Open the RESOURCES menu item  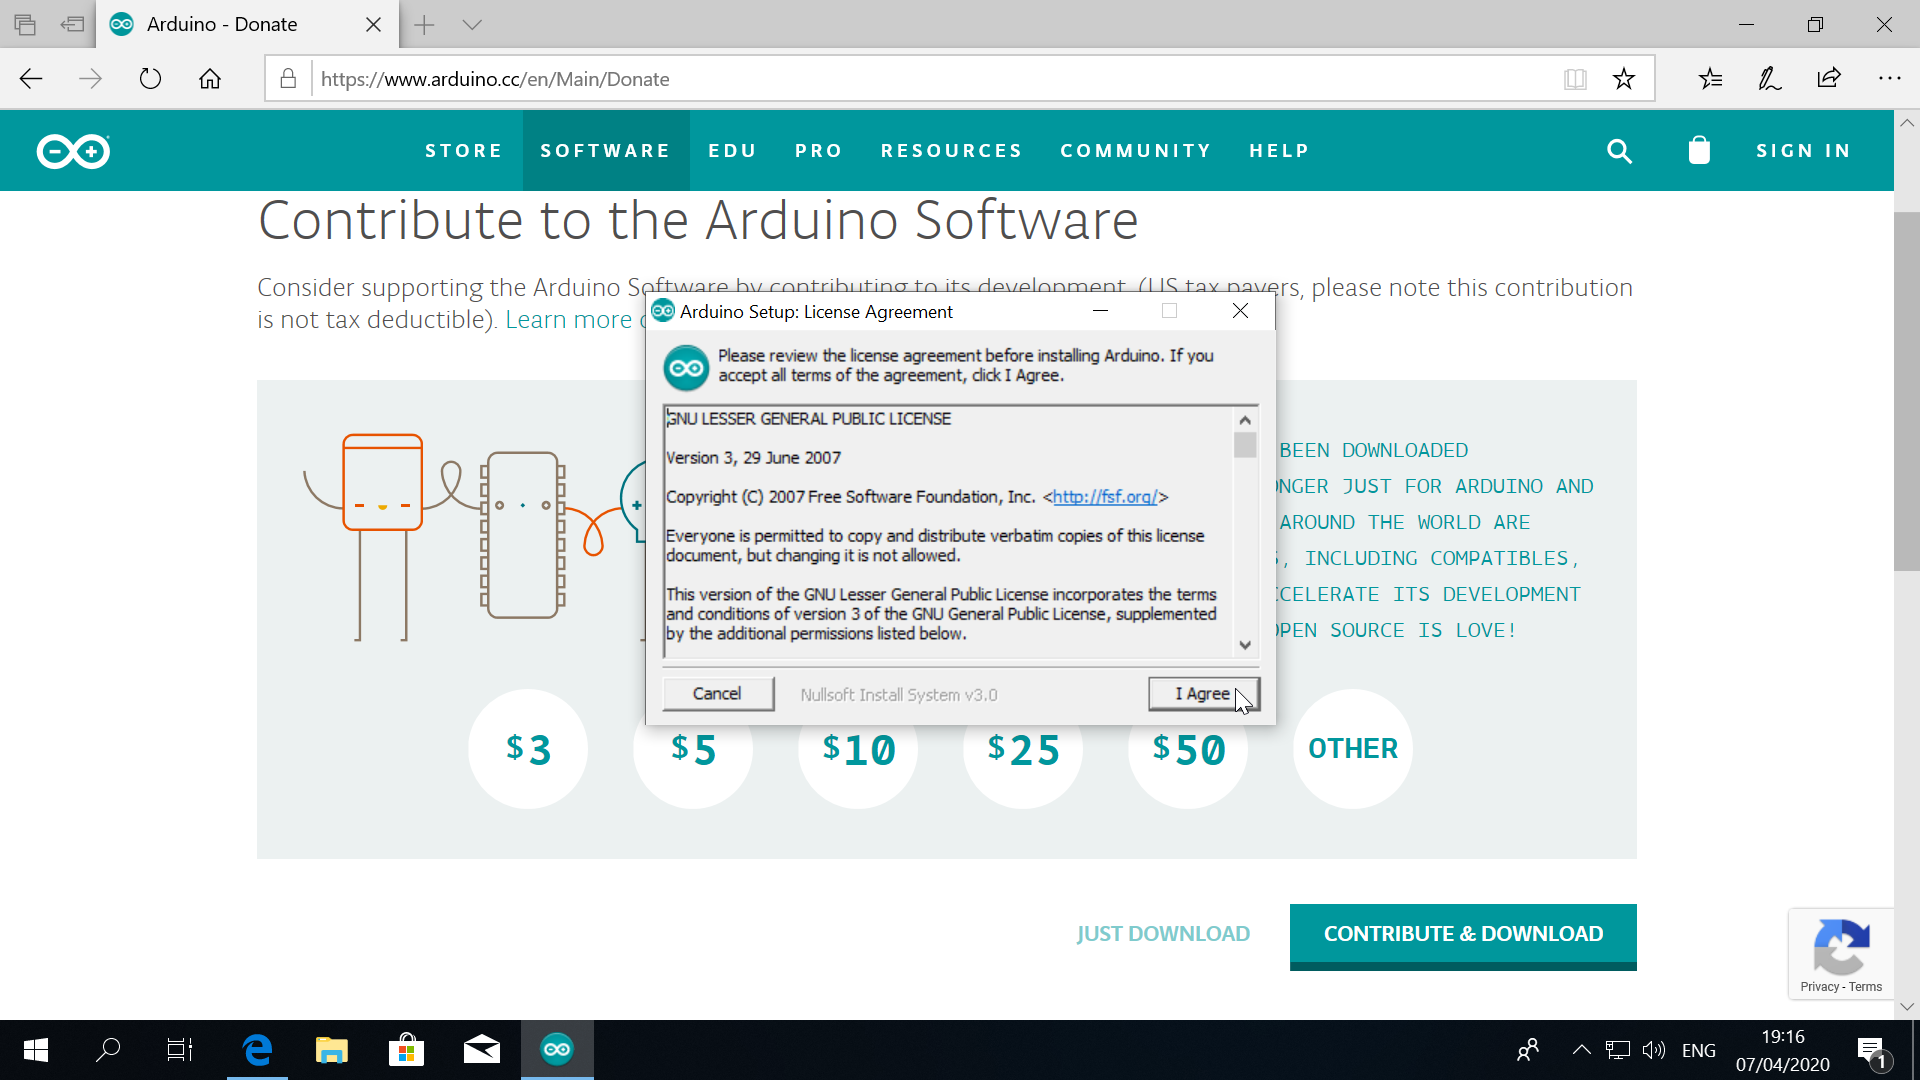[x=952, y=151]
